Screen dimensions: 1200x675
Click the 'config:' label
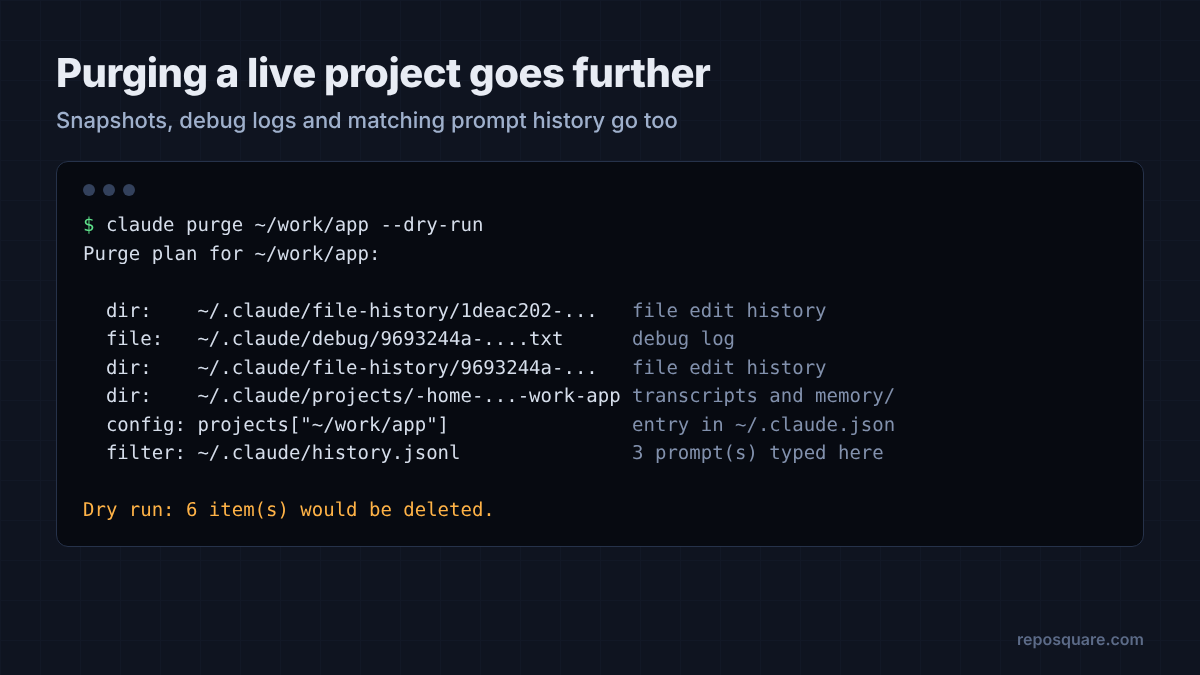146,424
